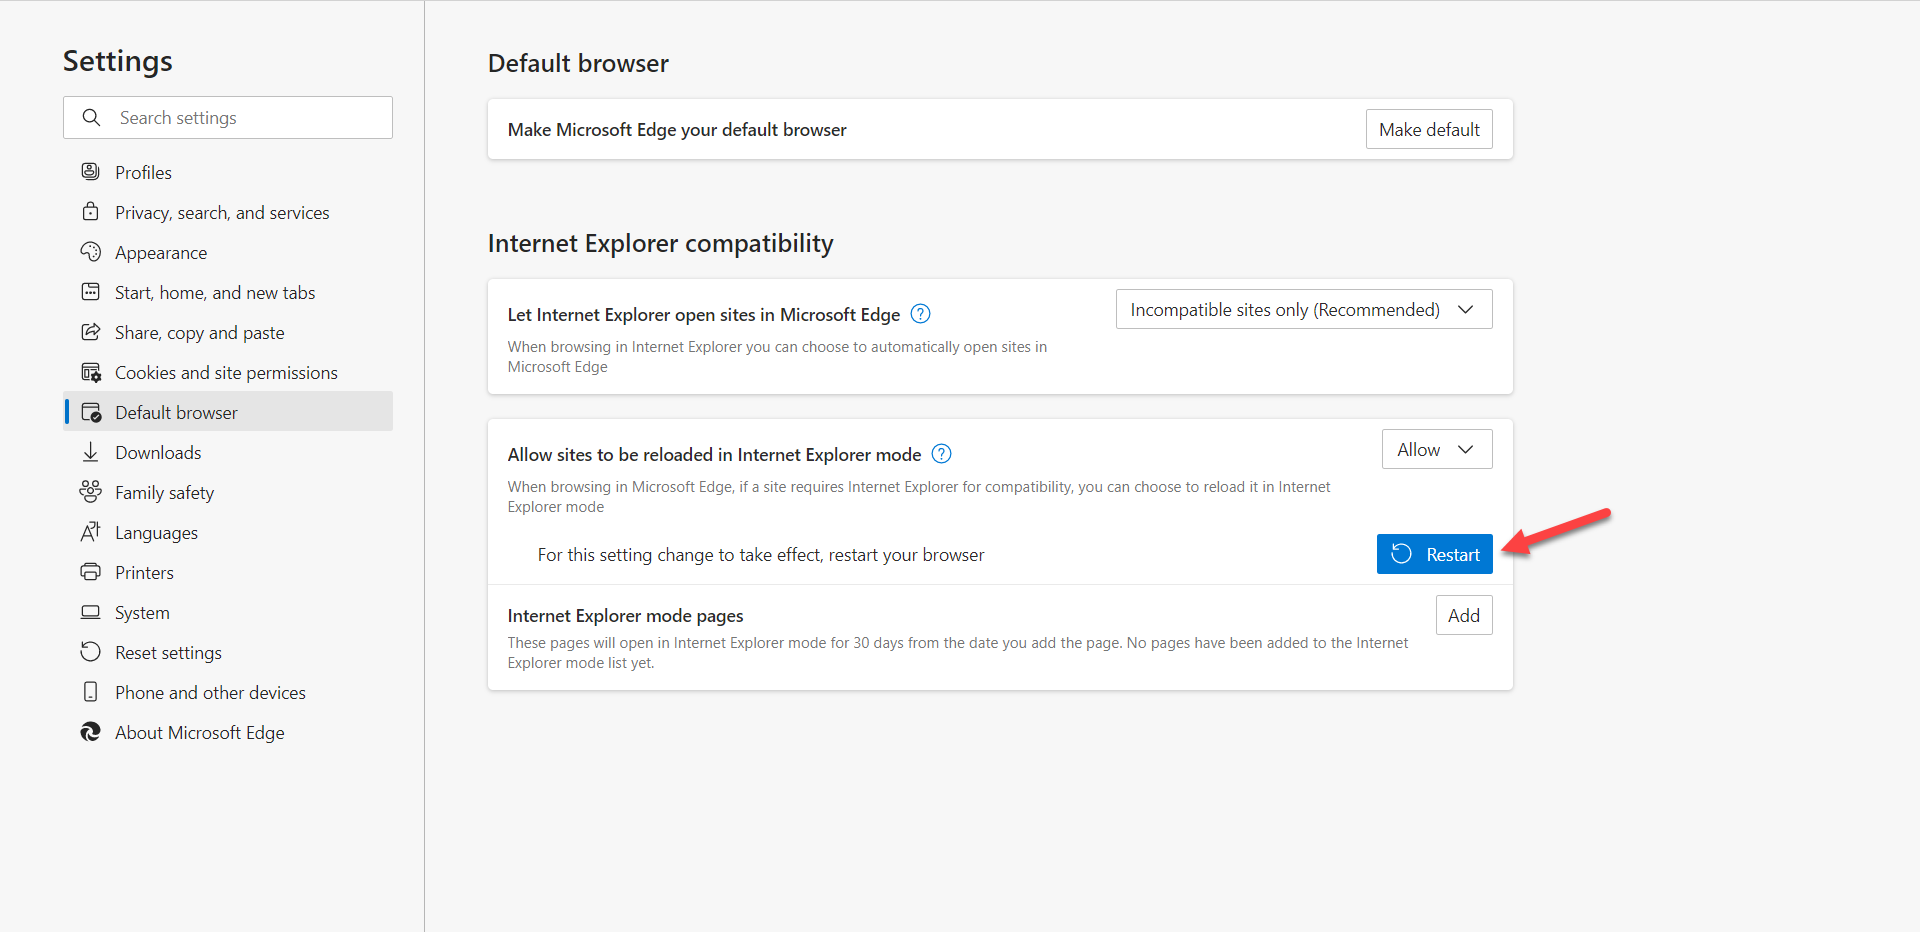Image resolution: width=1920 pixels, height=932 pixels.
Task: Click the Profiles icon in sidebar
Action: tap(90, 172)
